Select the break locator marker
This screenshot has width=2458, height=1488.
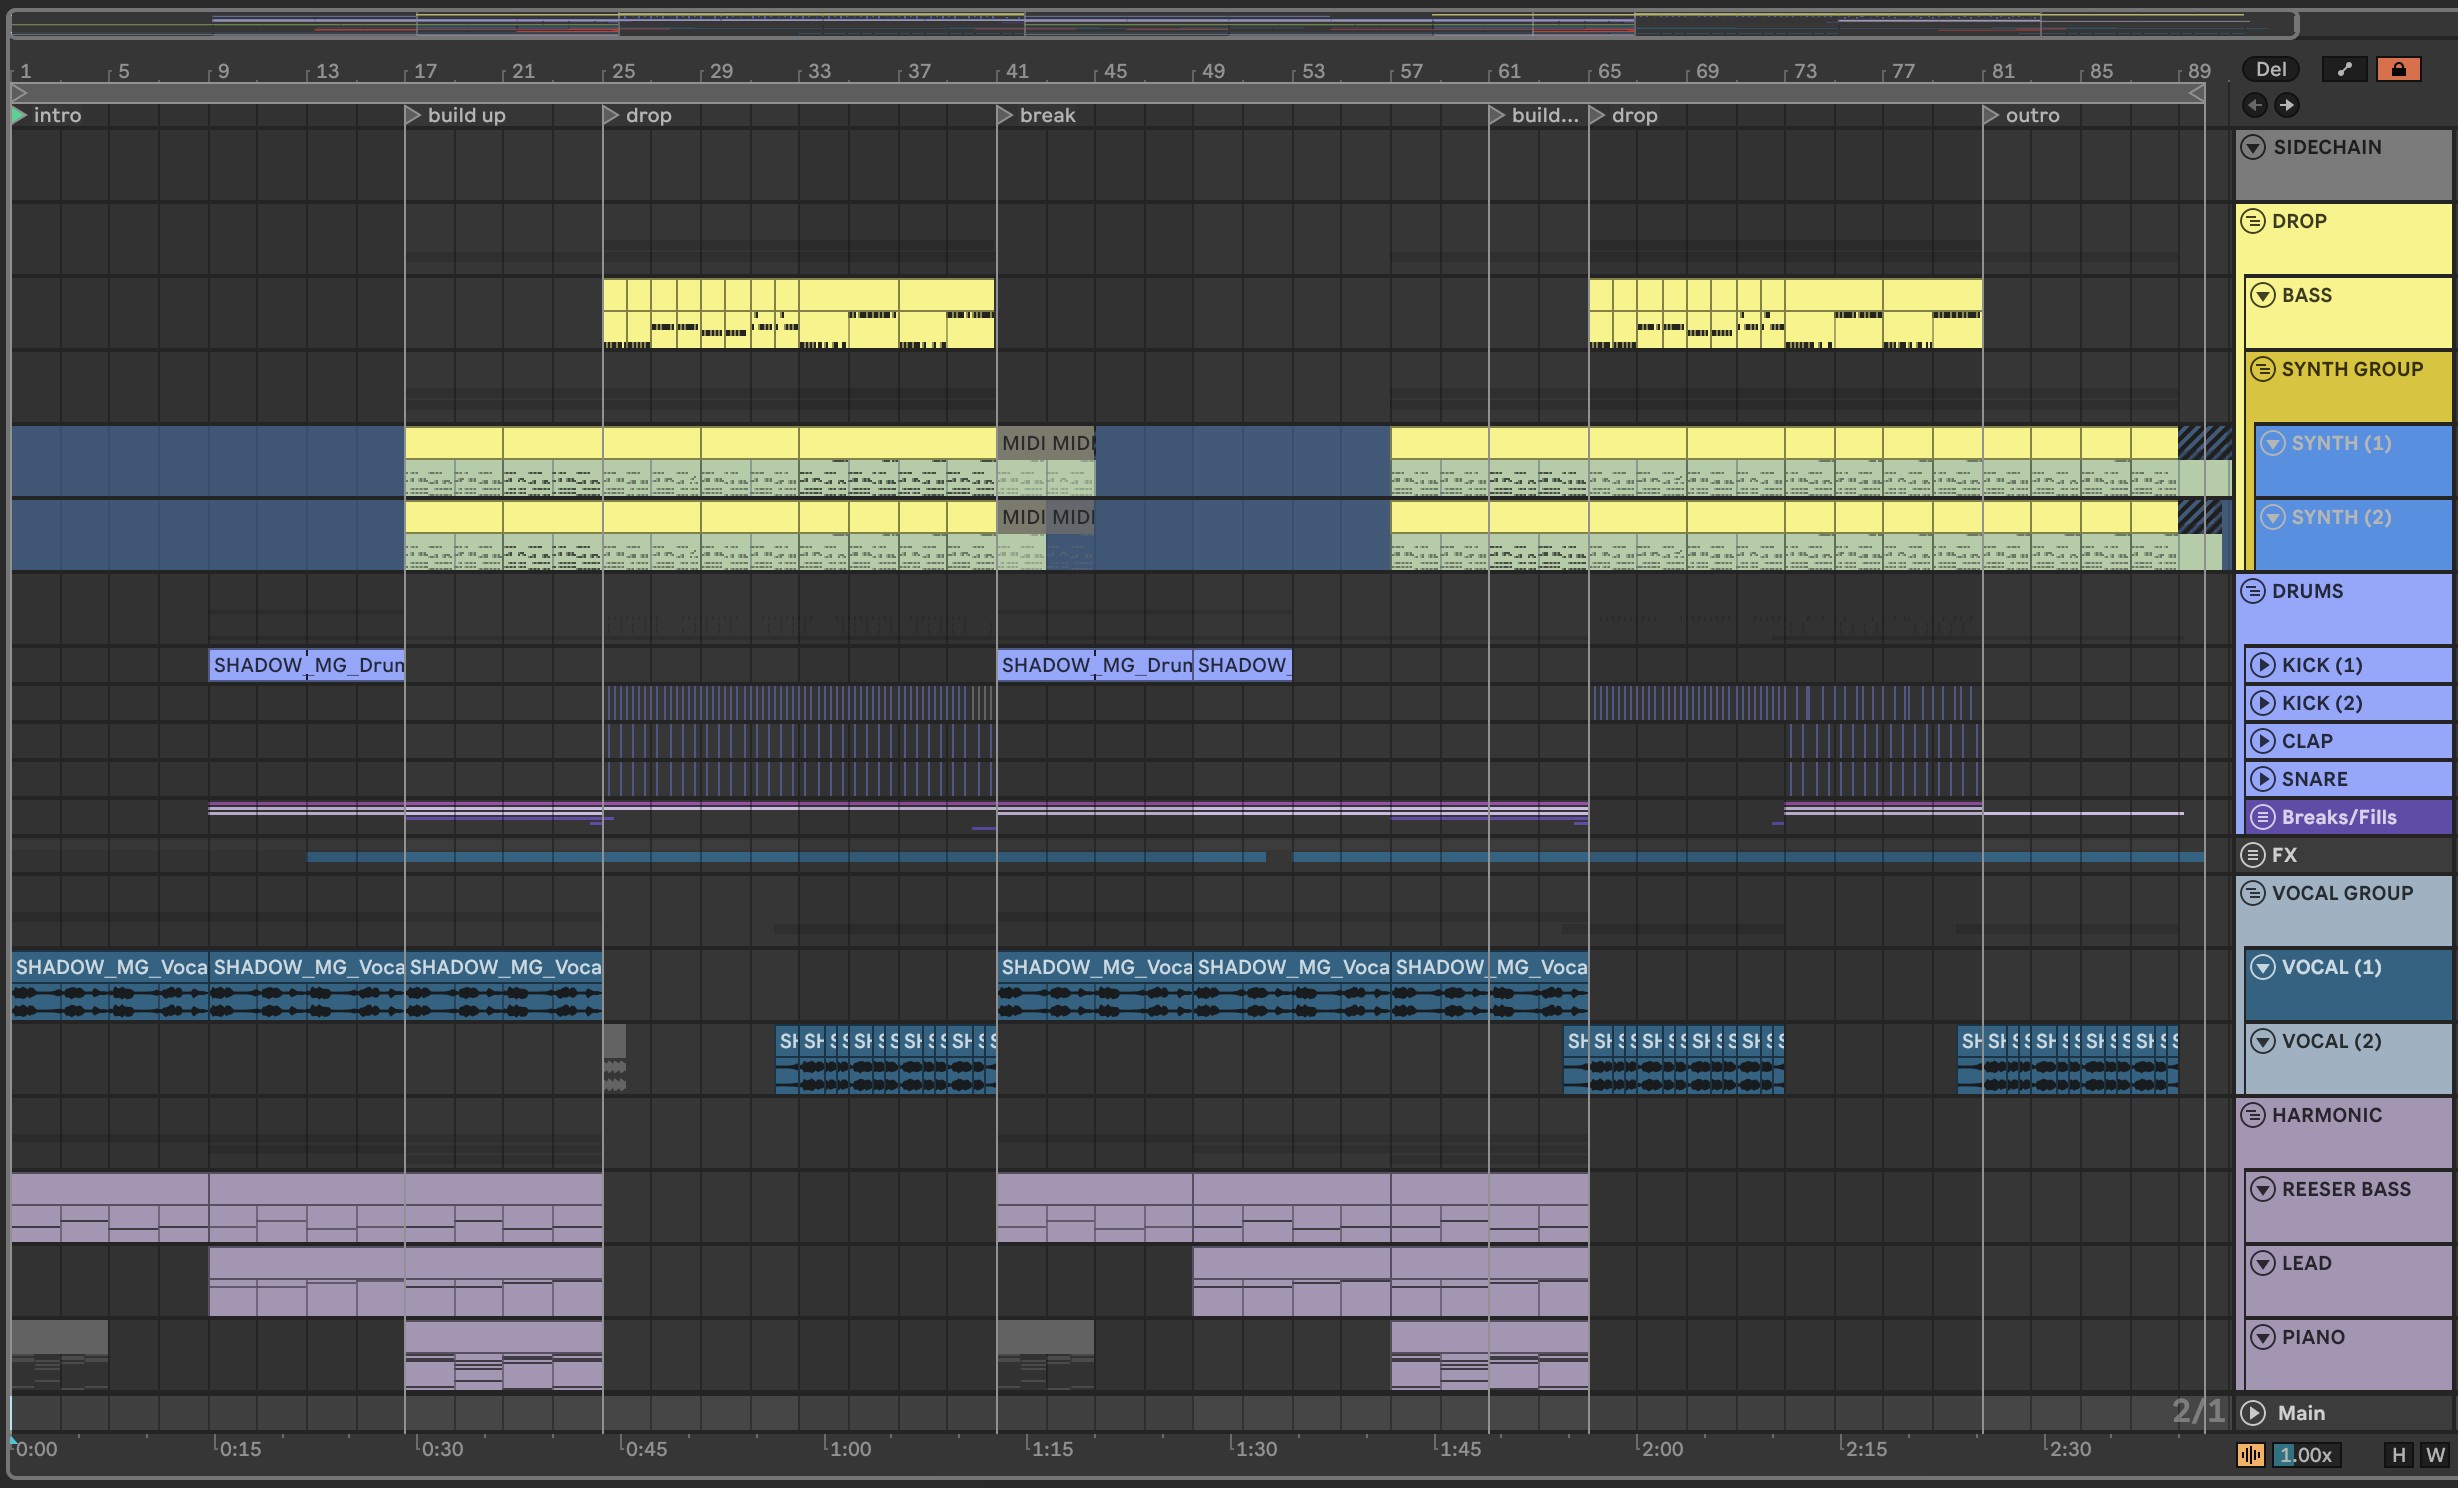pyautogui.click(x=1006, y=116)
